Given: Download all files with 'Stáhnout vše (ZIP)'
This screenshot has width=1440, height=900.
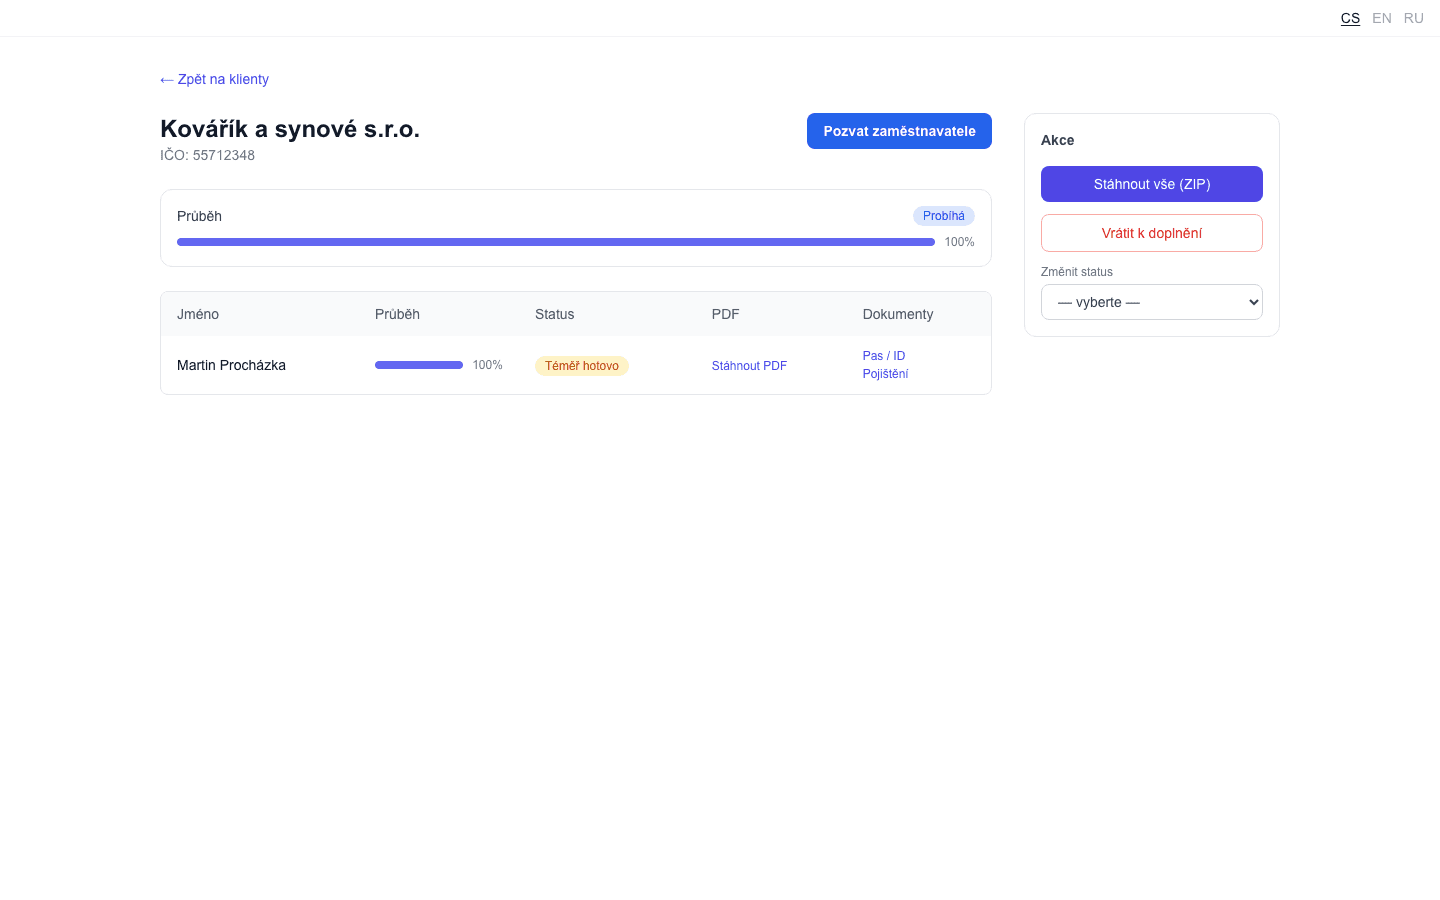Looking at the screenshot, I should [1152, 184].
